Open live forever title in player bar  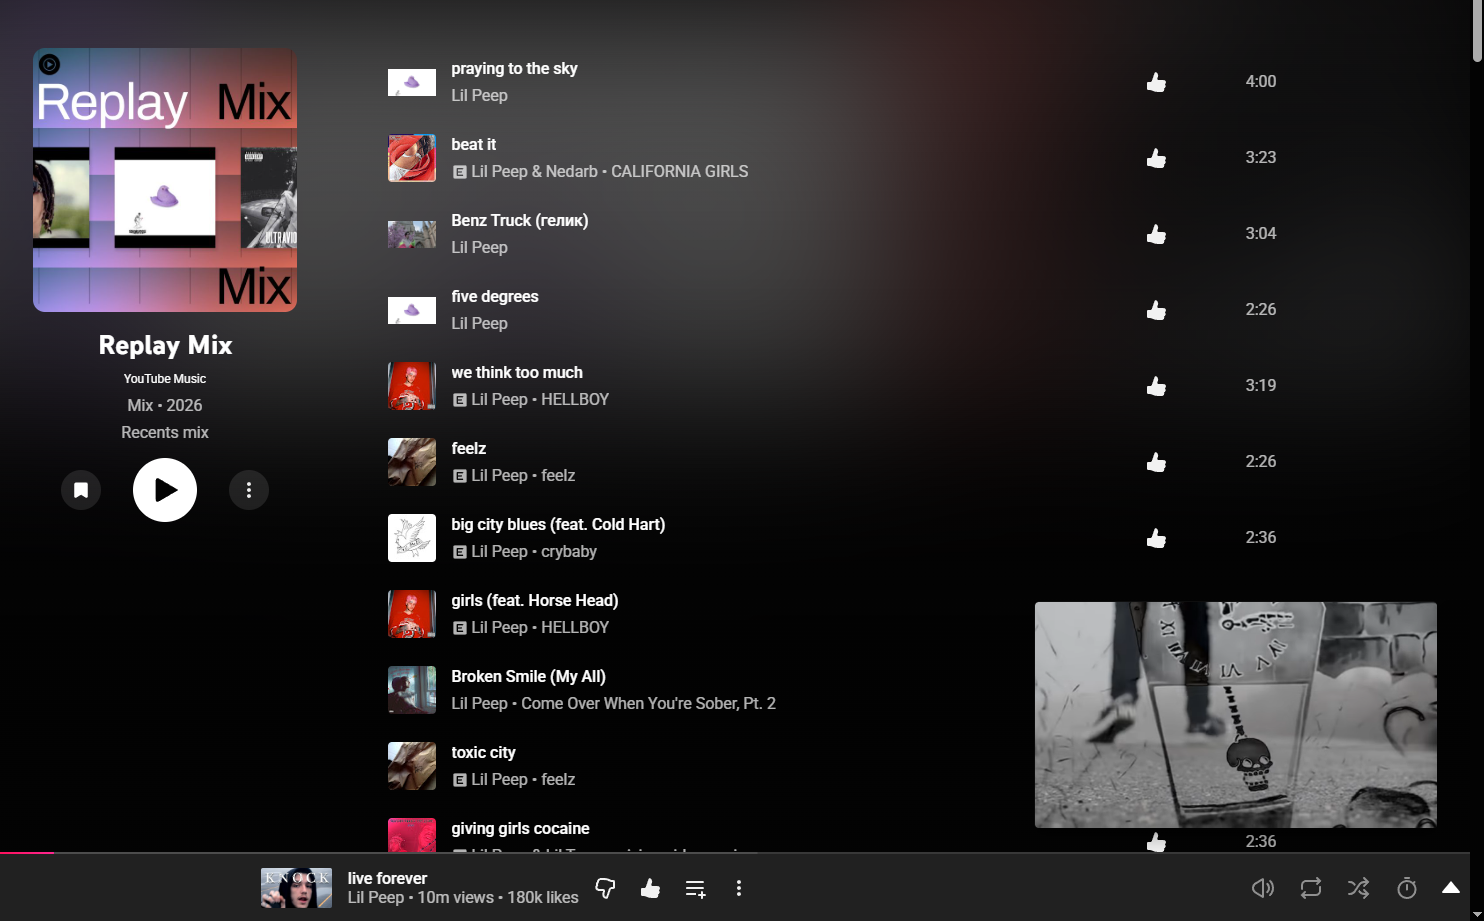click(387, 878)
